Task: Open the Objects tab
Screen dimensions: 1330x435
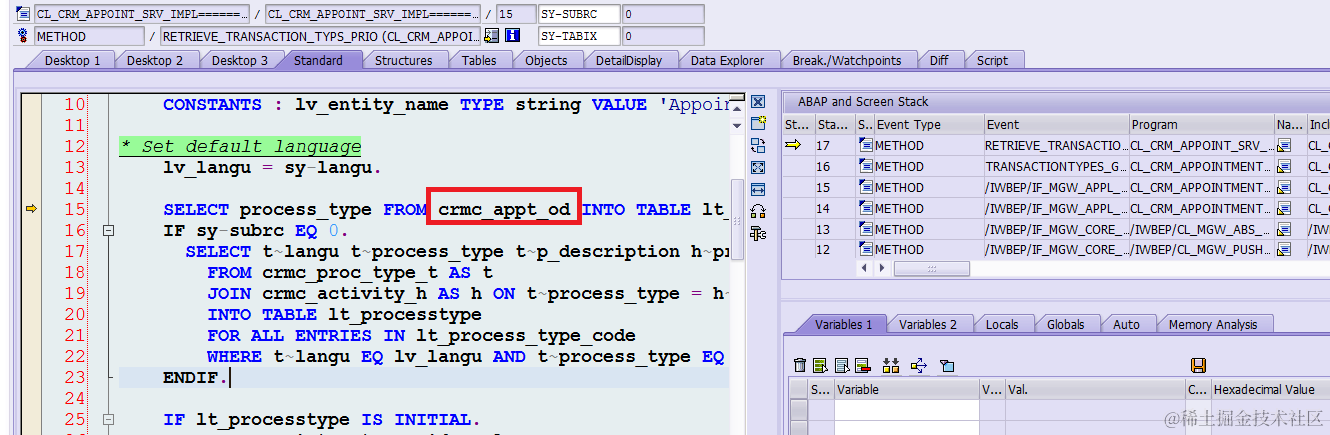Action: (546, 60)
